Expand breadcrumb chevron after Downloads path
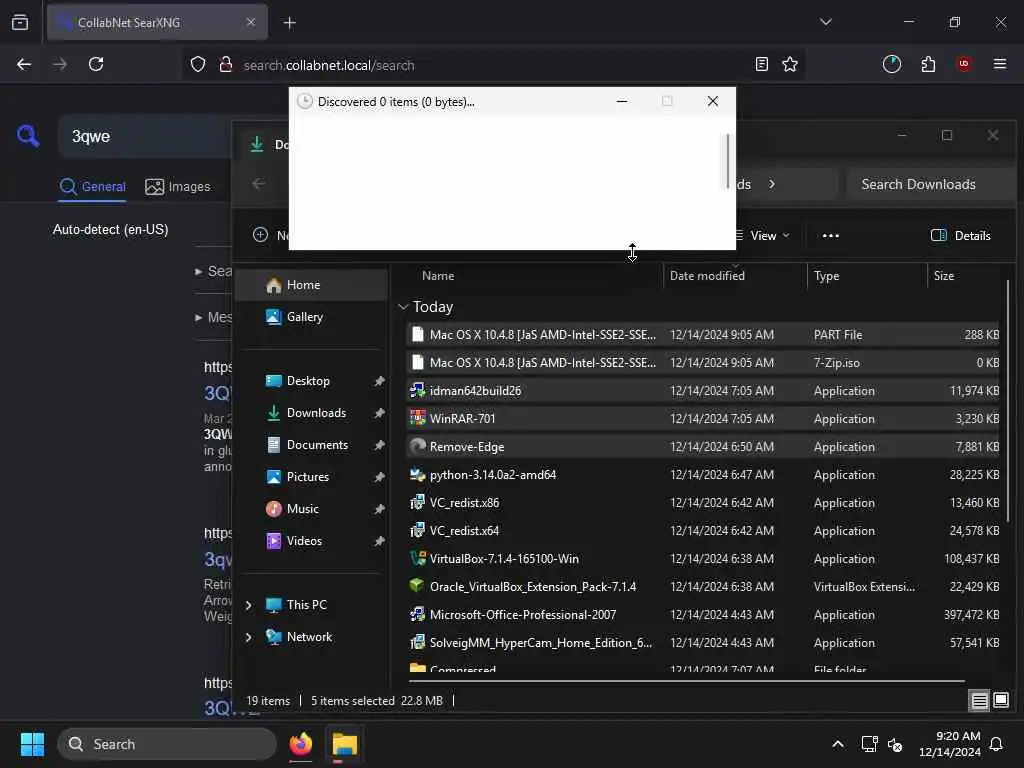 772,184
